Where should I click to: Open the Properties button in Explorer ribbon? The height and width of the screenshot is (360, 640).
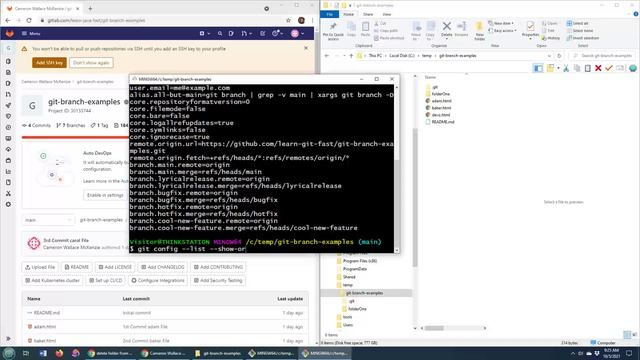530,30
